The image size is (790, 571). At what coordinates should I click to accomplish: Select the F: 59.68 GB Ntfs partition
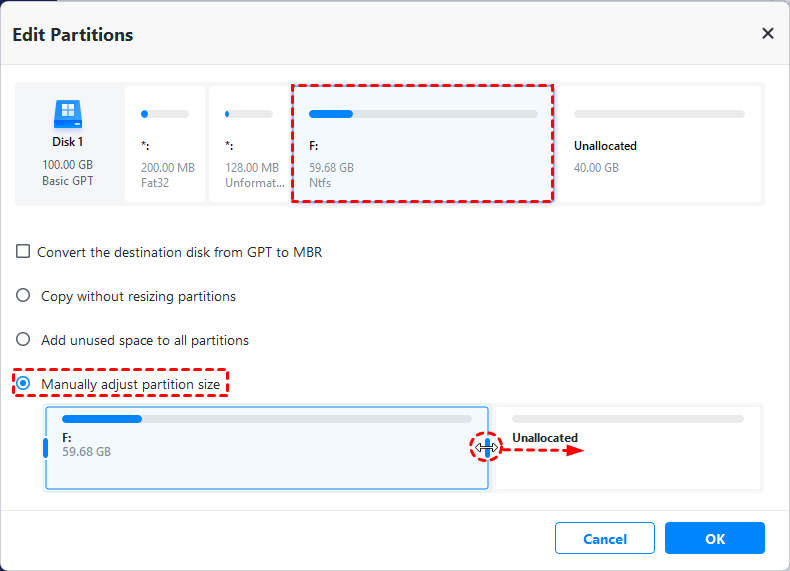click(422, 144)
